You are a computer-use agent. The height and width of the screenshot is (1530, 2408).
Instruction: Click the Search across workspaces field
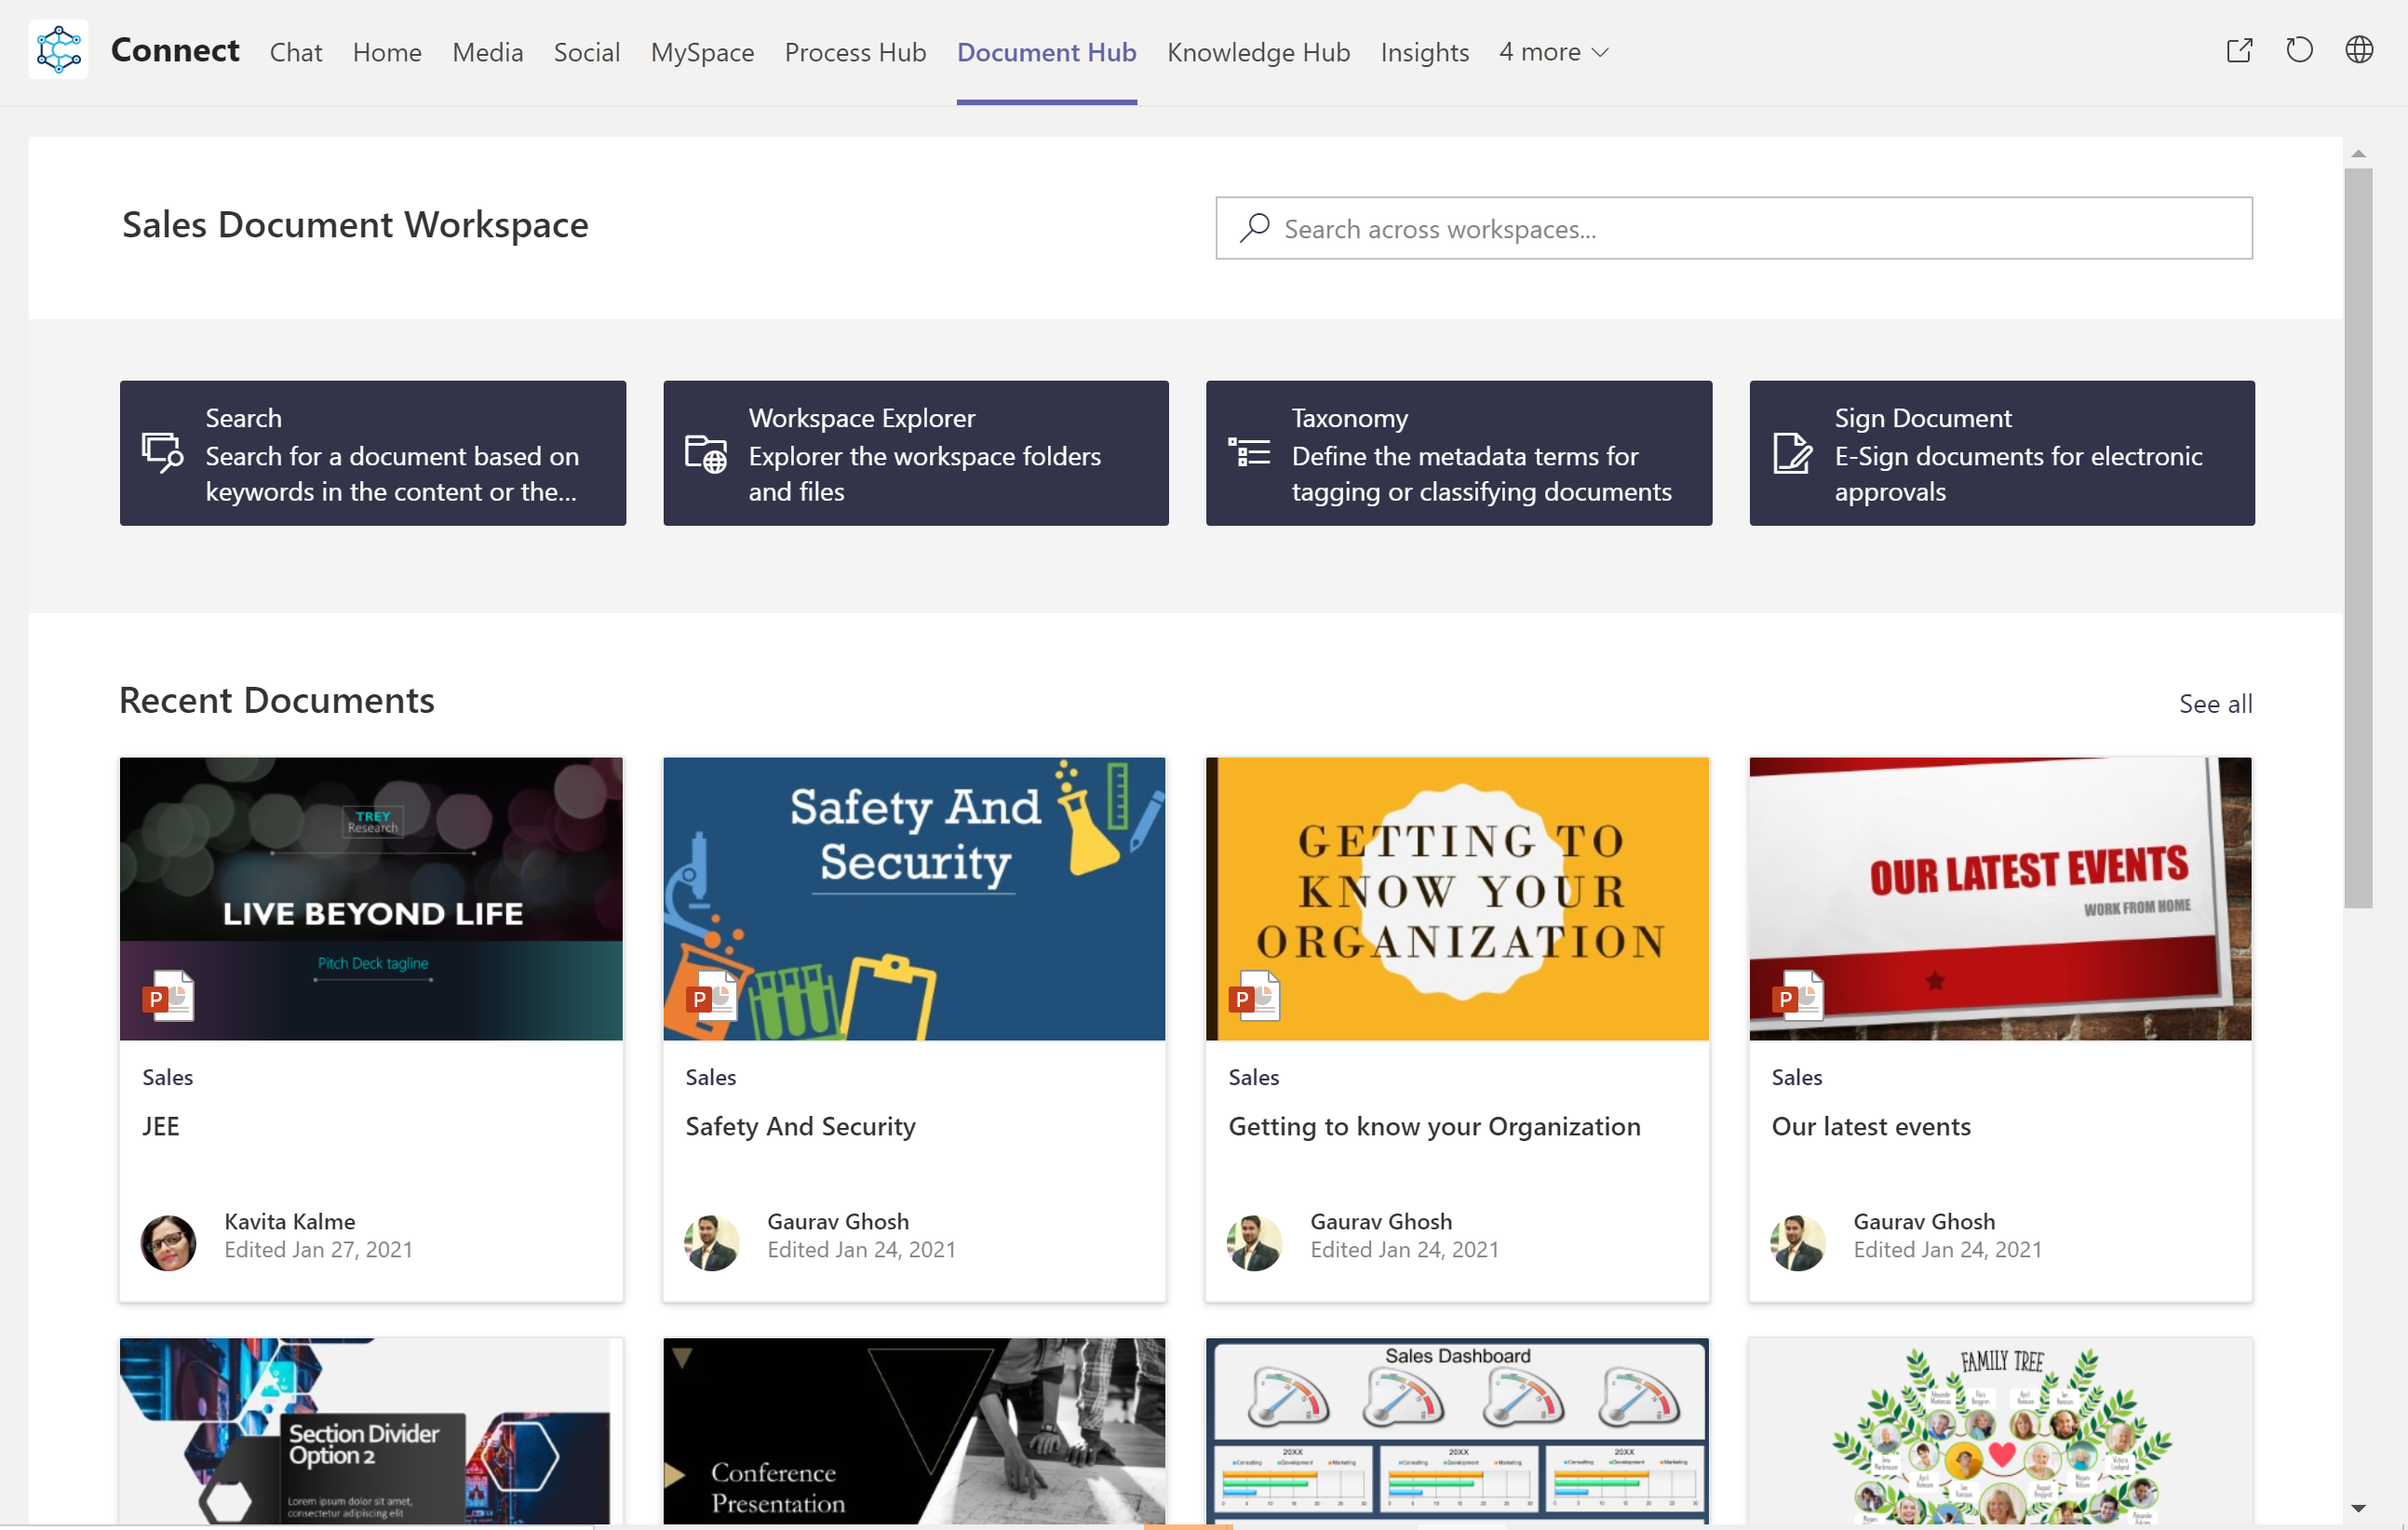(1733, 229)
